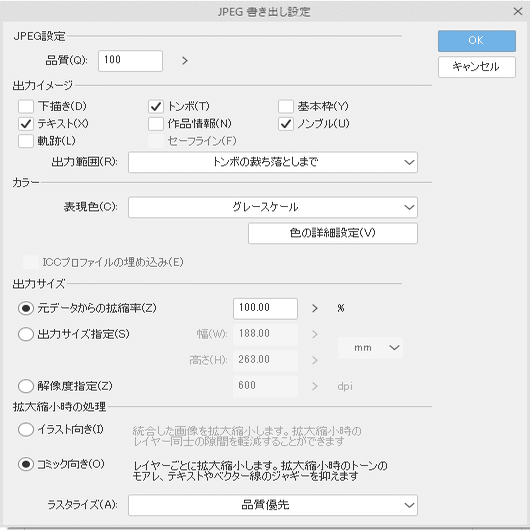Click the OK button

[477, 41]
